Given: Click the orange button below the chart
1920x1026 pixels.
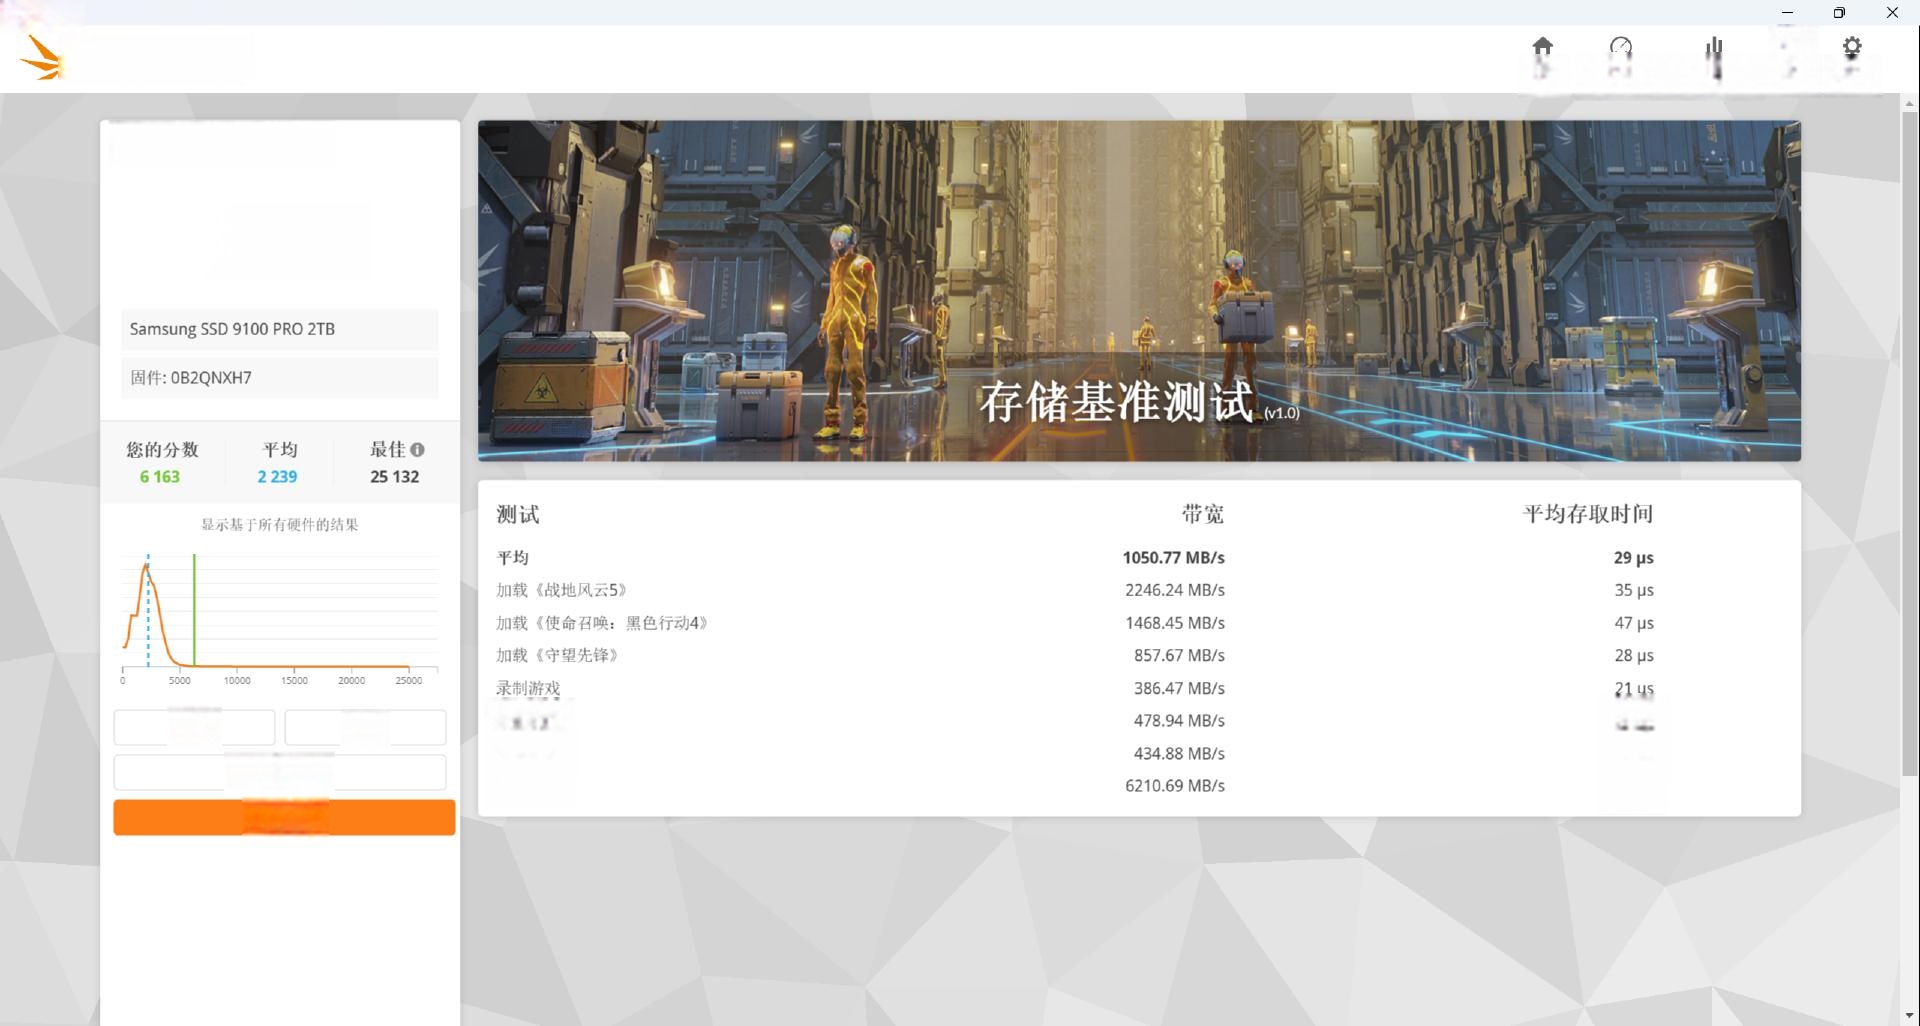Looking at the screenshot, I should tap(284, 817).
